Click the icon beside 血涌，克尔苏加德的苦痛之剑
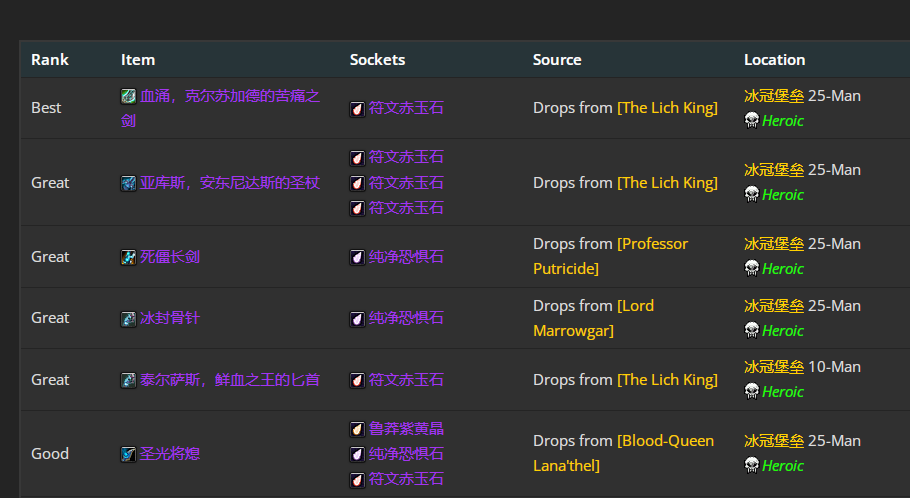Image resolution: width=910 pixels, height=498 pixels. [x=128, y=96]
